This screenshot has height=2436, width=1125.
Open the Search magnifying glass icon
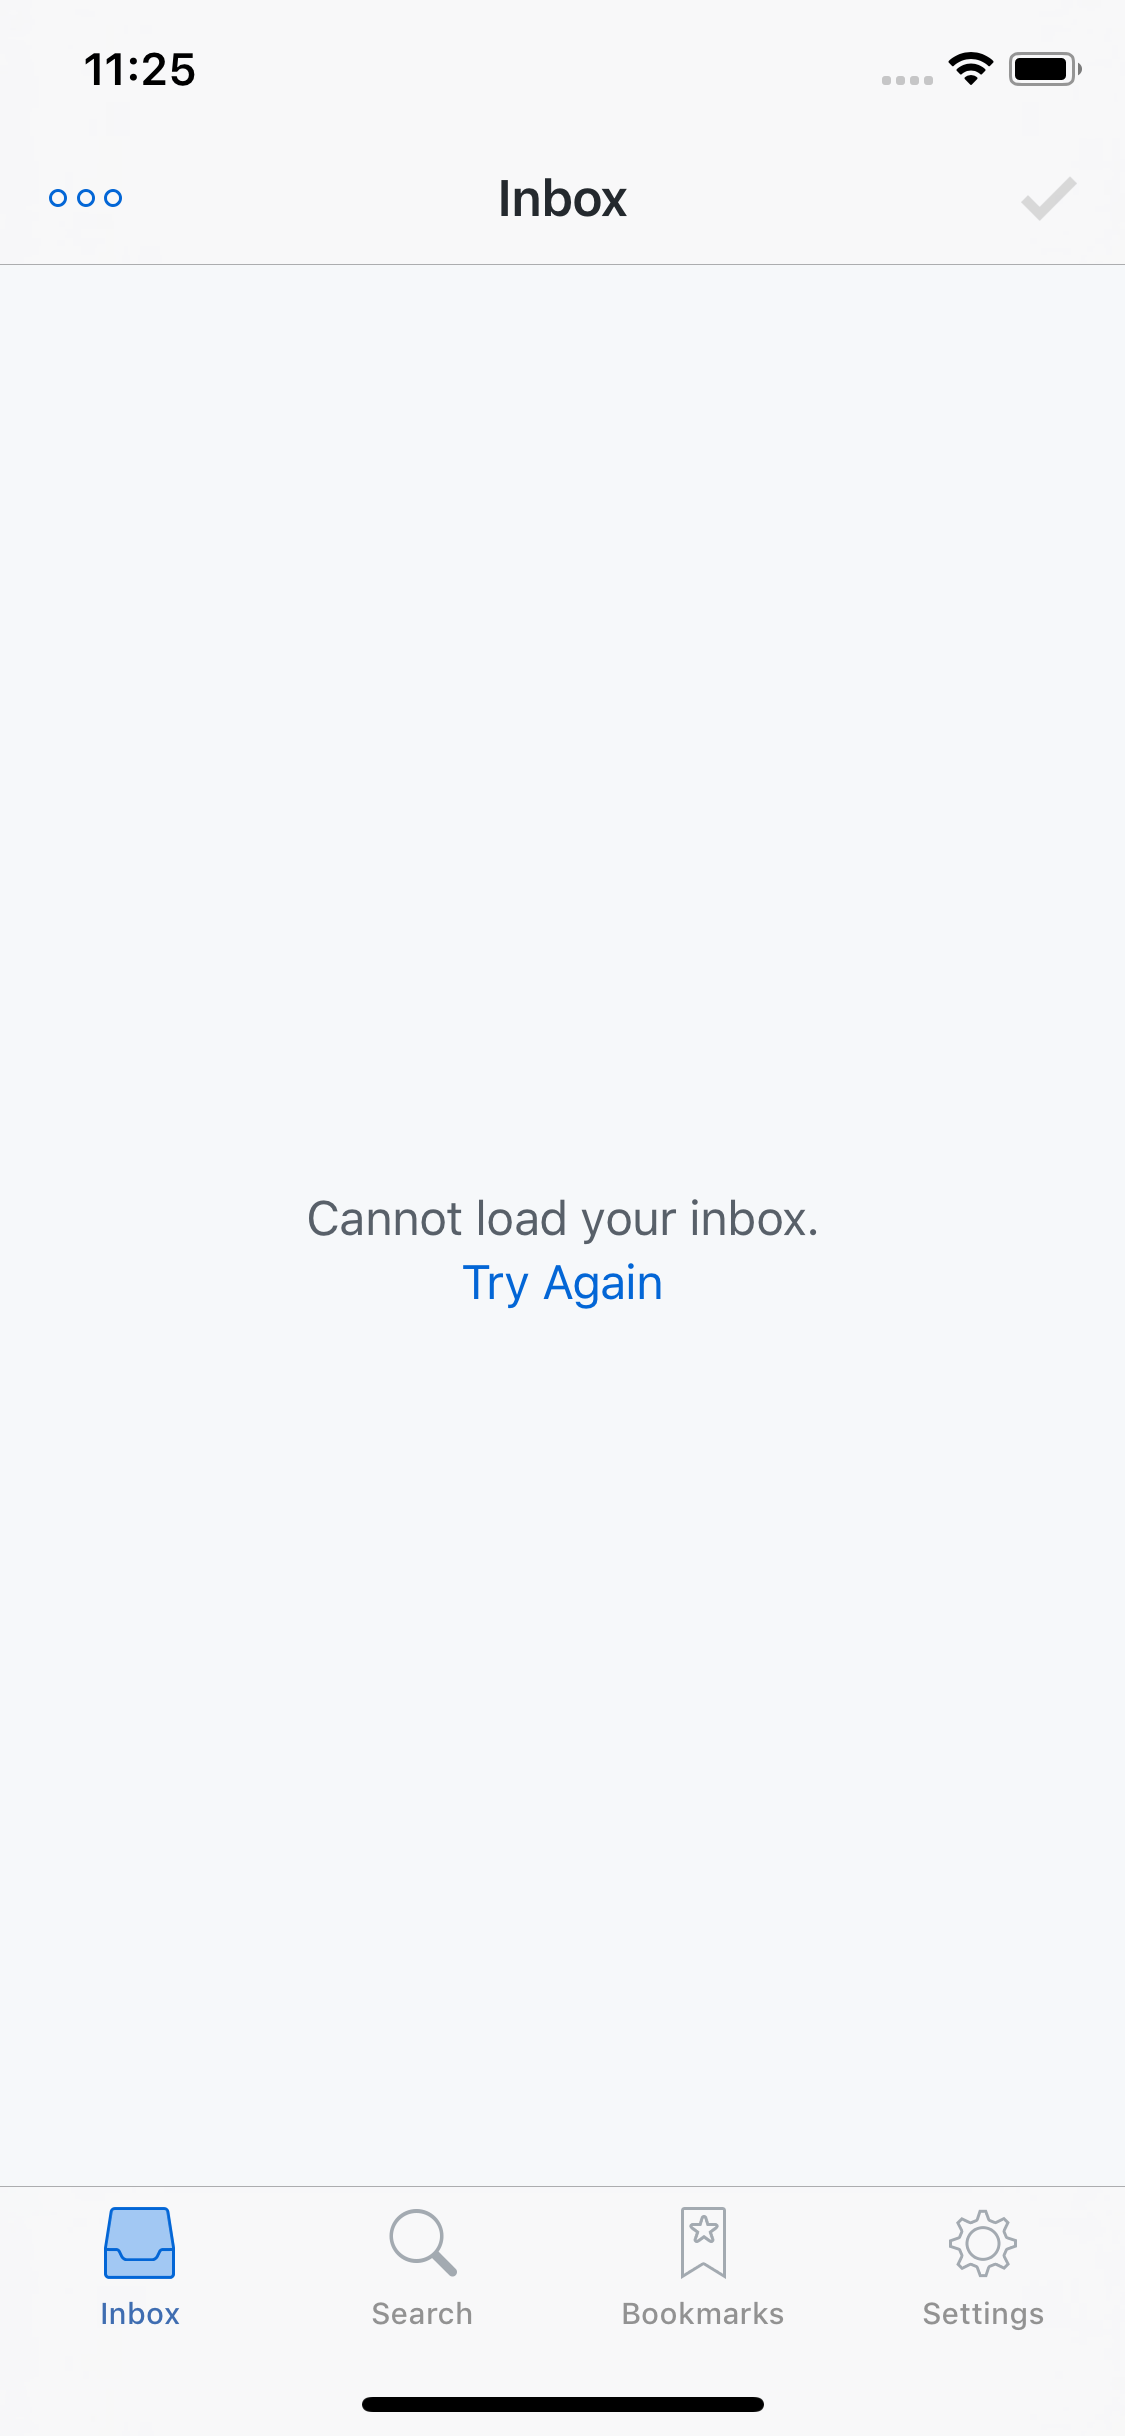pyautogui.click(x=422, y=2243)
